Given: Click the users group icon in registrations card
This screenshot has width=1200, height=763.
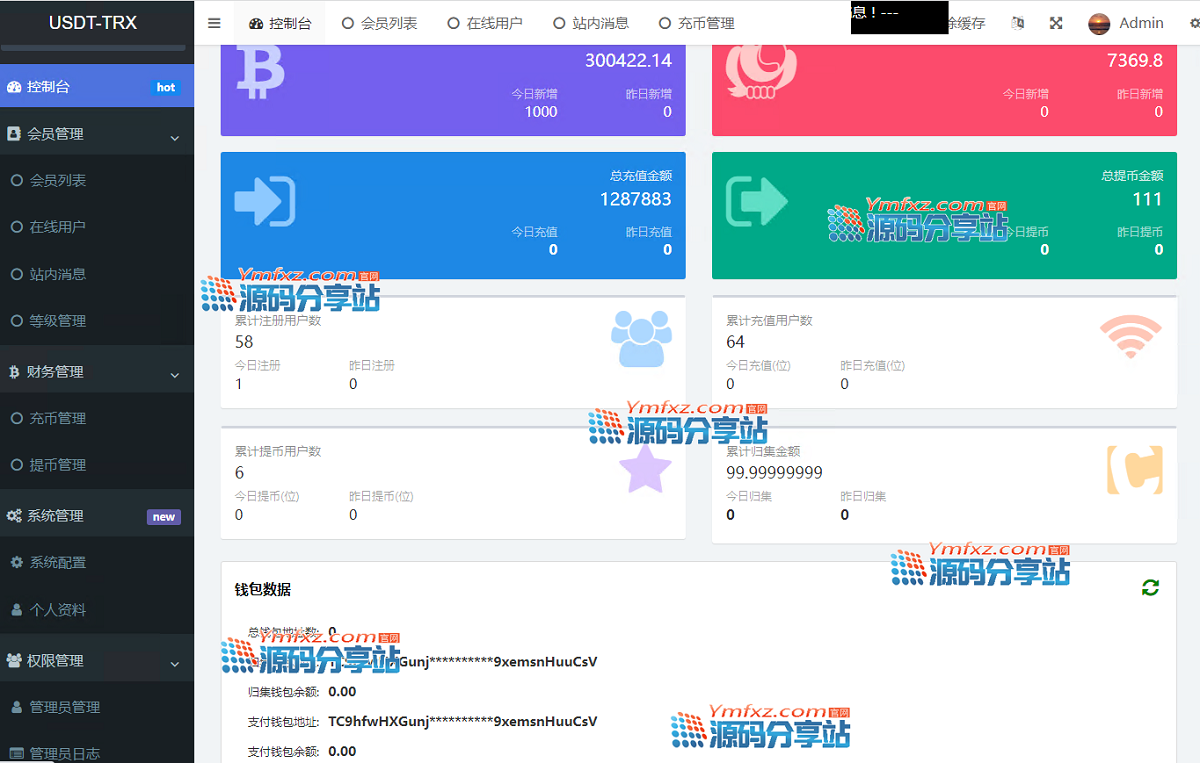Looking at the screenshot, I should (641, 339).
